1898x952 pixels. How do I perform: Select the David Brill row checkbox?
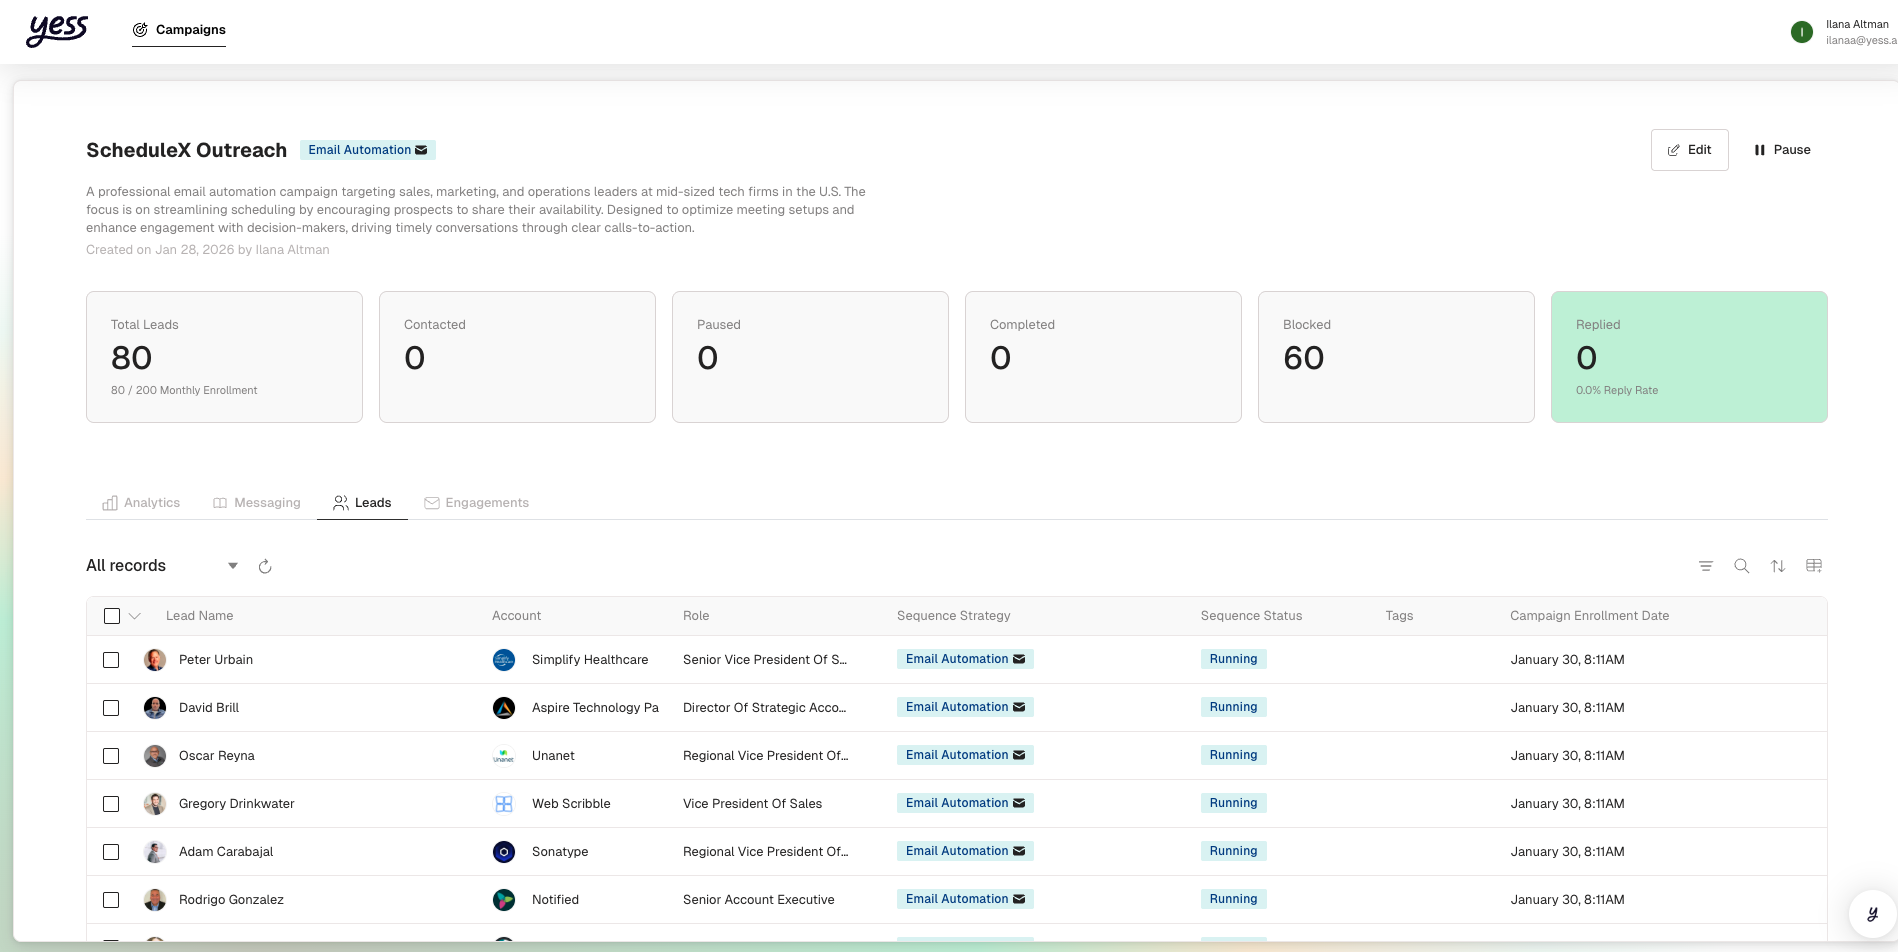(111, 708)
